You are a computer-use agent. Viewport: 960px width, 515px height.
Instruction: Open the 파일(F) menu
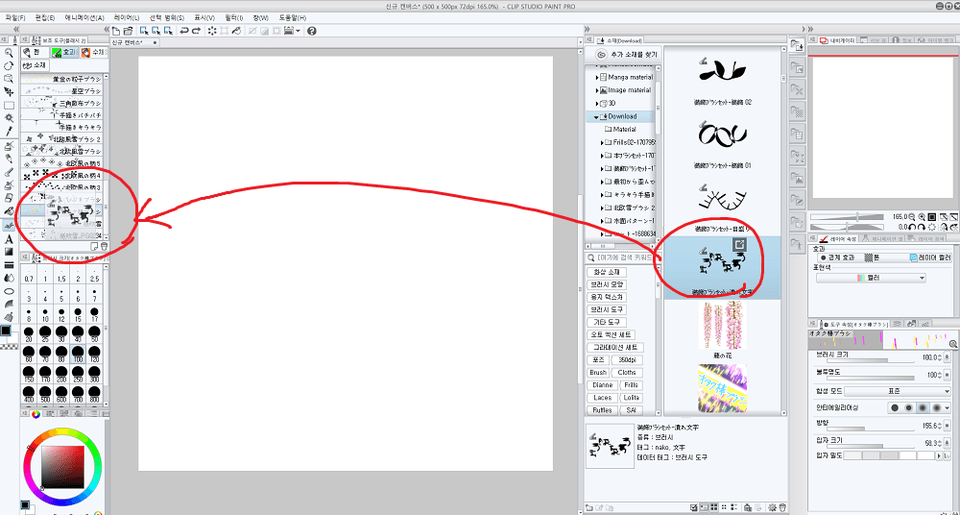point(15,18)
